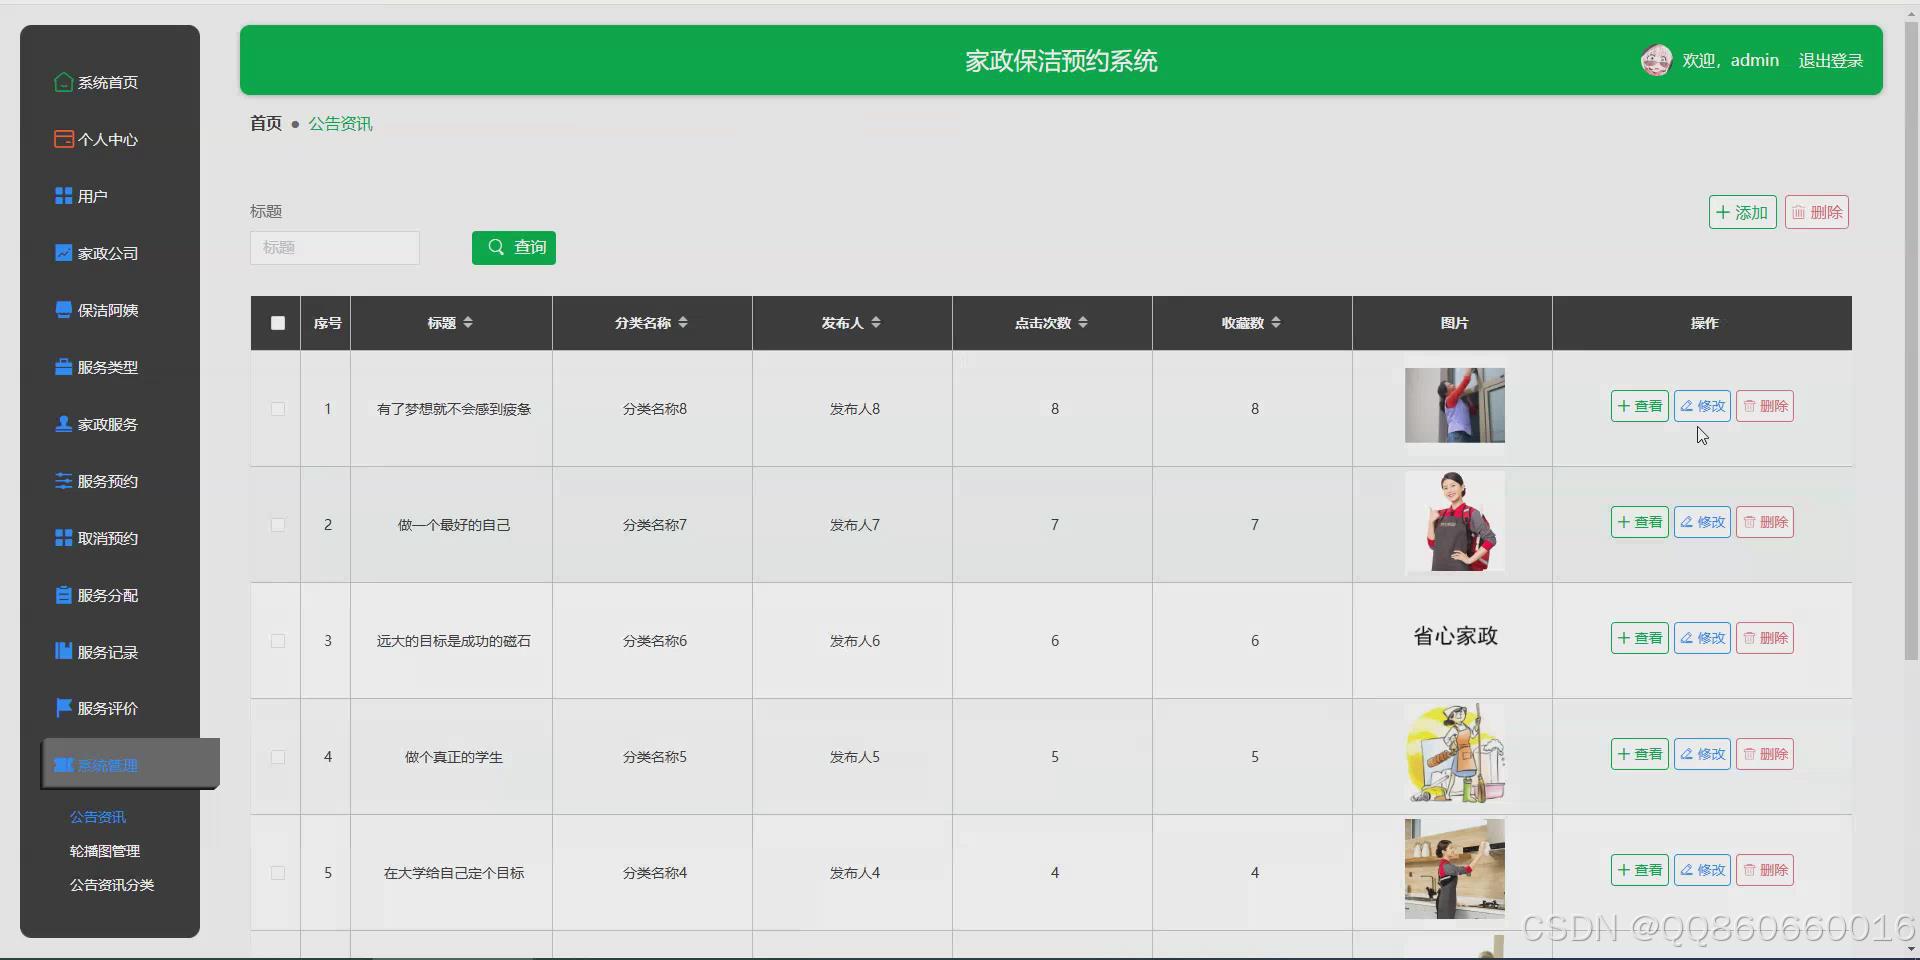Click the plus icon in top 添加 button
This screenshot has height=960, width=1920.
click(x=1723, y=212)
